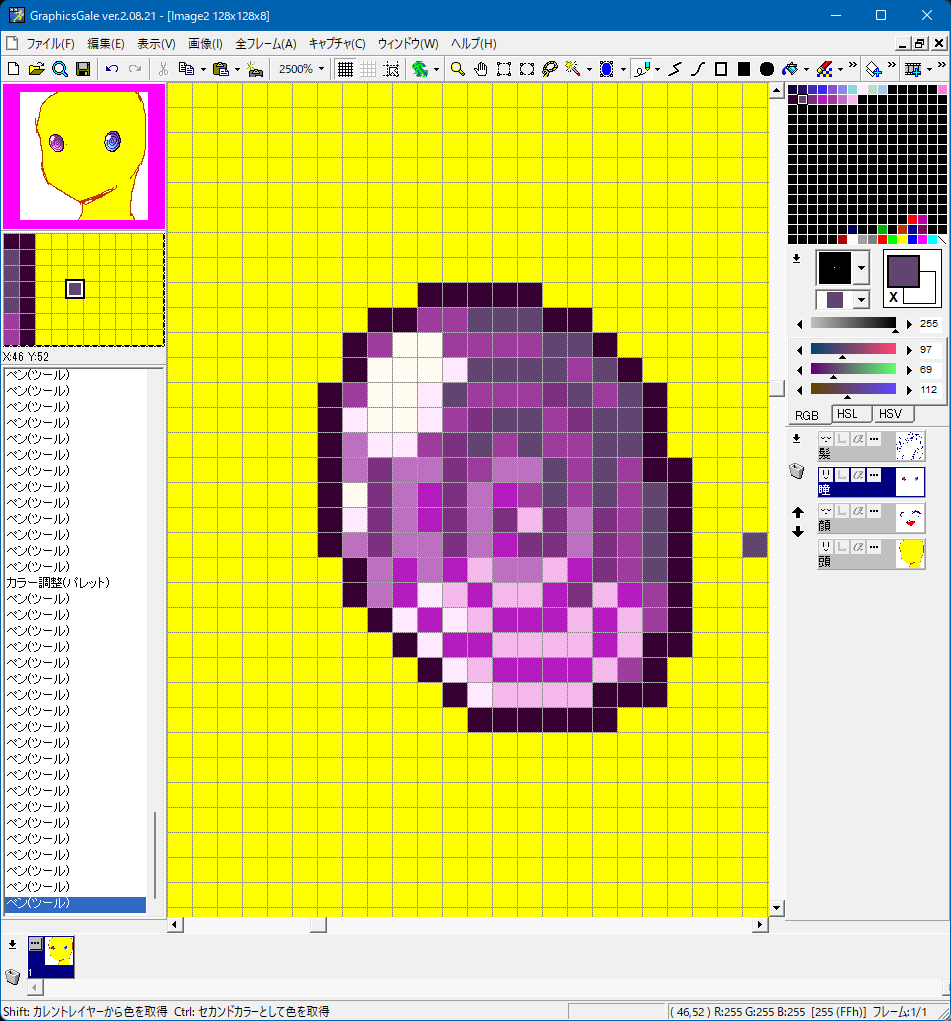Click the green onion skin icon
Viewport: 951px width, 1021px height.
point(420,69)
